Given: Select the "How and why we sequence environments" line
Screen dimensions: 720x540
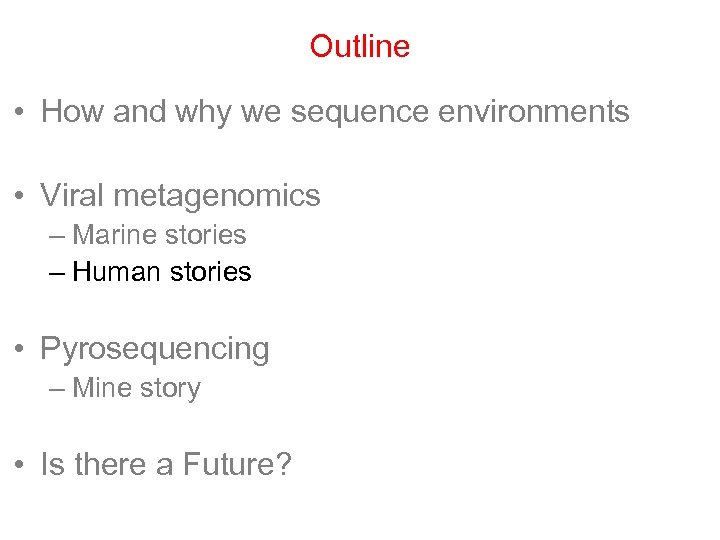Looking at the screenshot, I should click(x=335, y=112).
